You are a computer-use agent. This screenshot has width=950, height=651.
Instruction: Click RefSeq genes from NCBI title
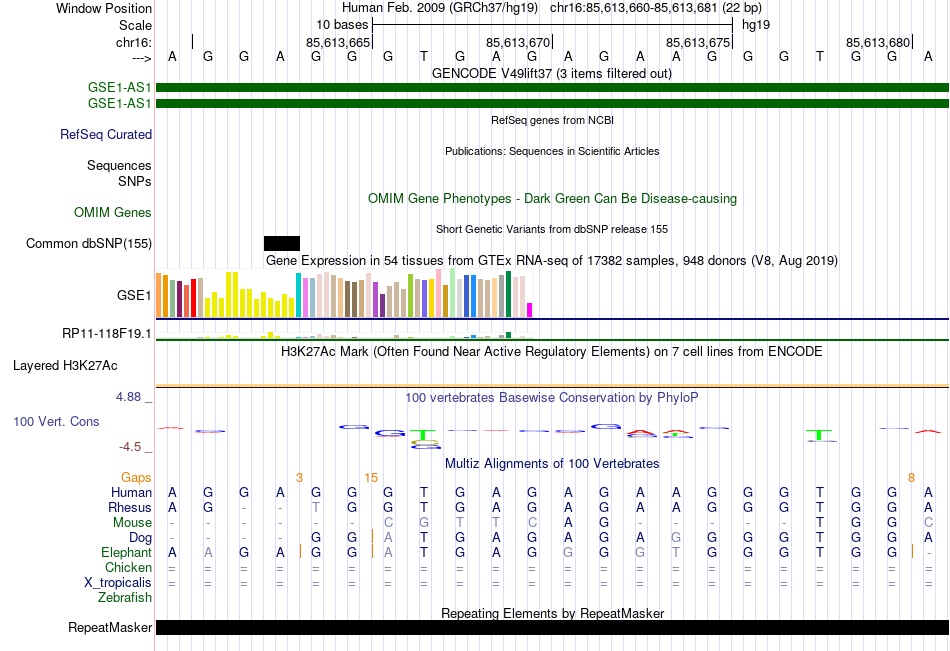(553, 120)
